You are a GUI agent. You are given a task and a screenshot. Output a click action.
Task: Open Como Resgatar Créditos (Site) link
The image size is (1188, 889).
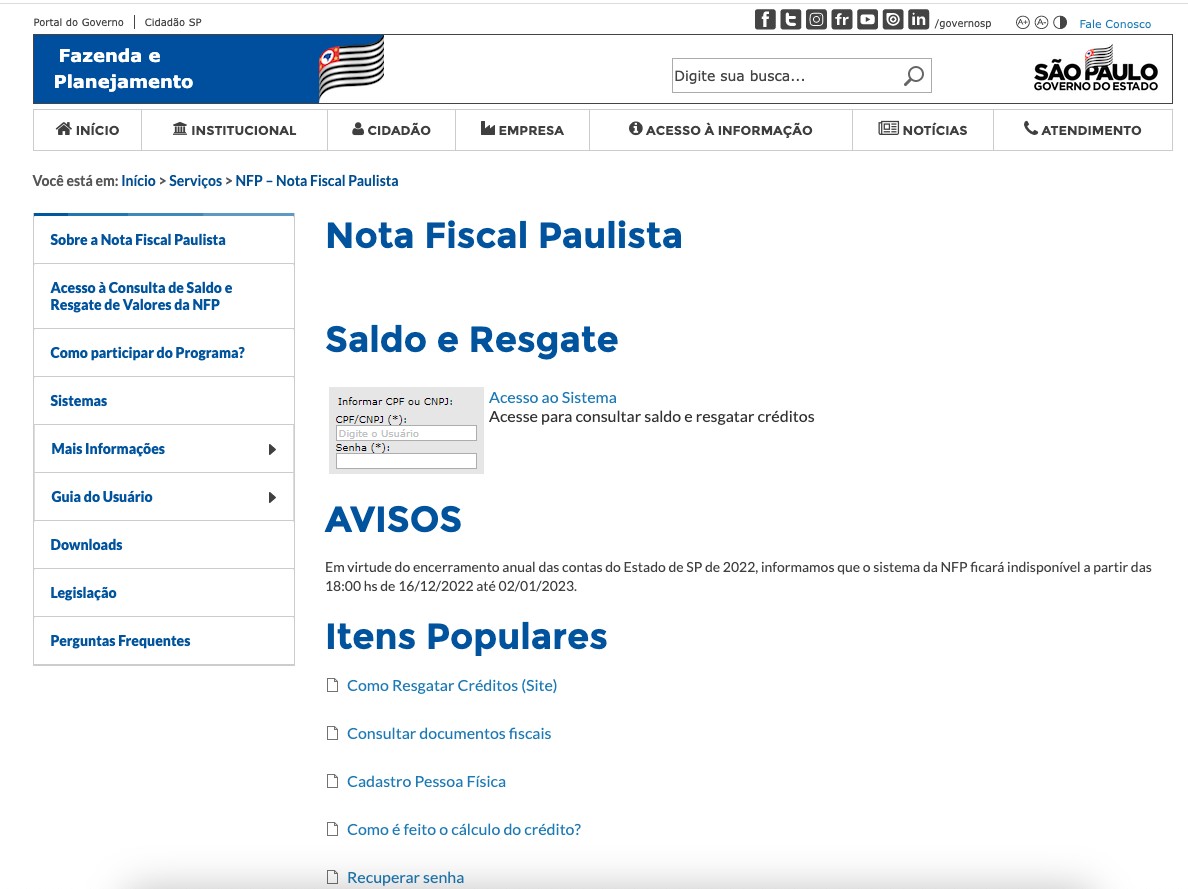click(x=452, y=685)
